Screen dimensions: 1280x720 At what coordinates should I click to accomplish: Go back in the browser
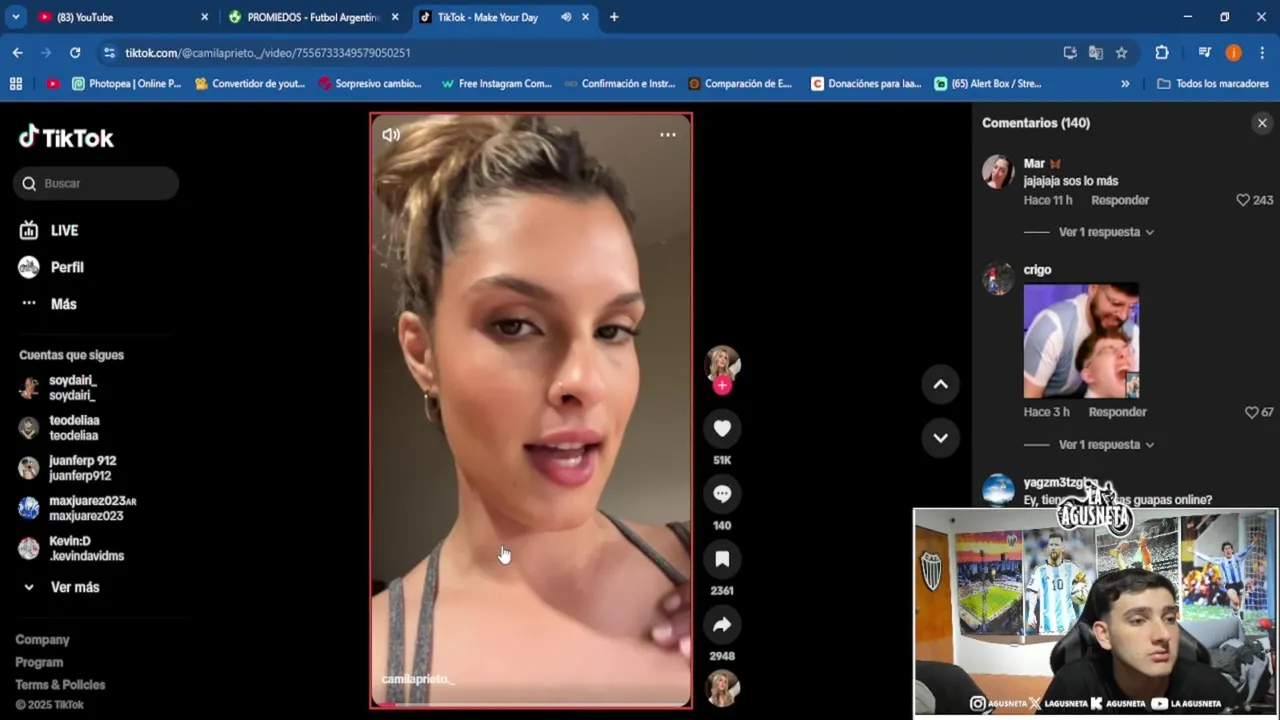18,52
